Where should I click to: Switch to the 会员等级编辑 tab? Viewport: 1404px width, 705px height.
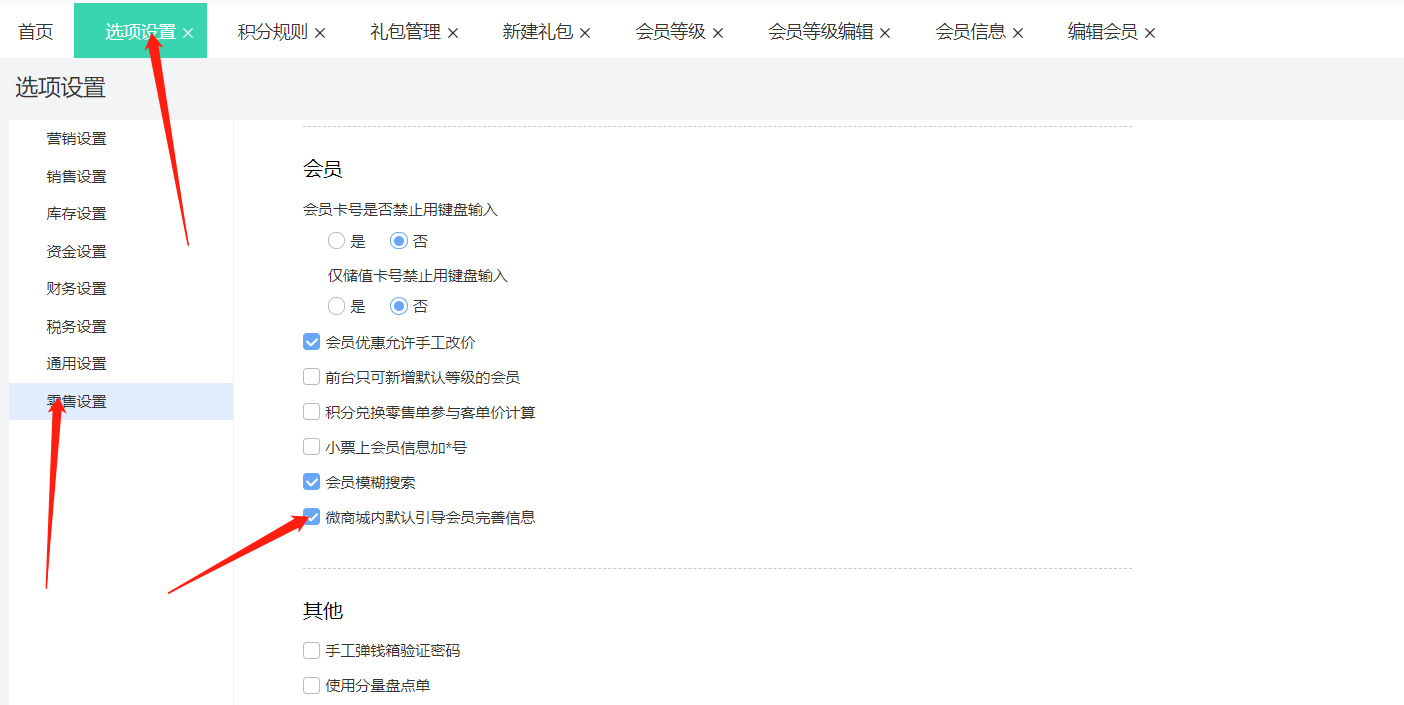point(822,31)
